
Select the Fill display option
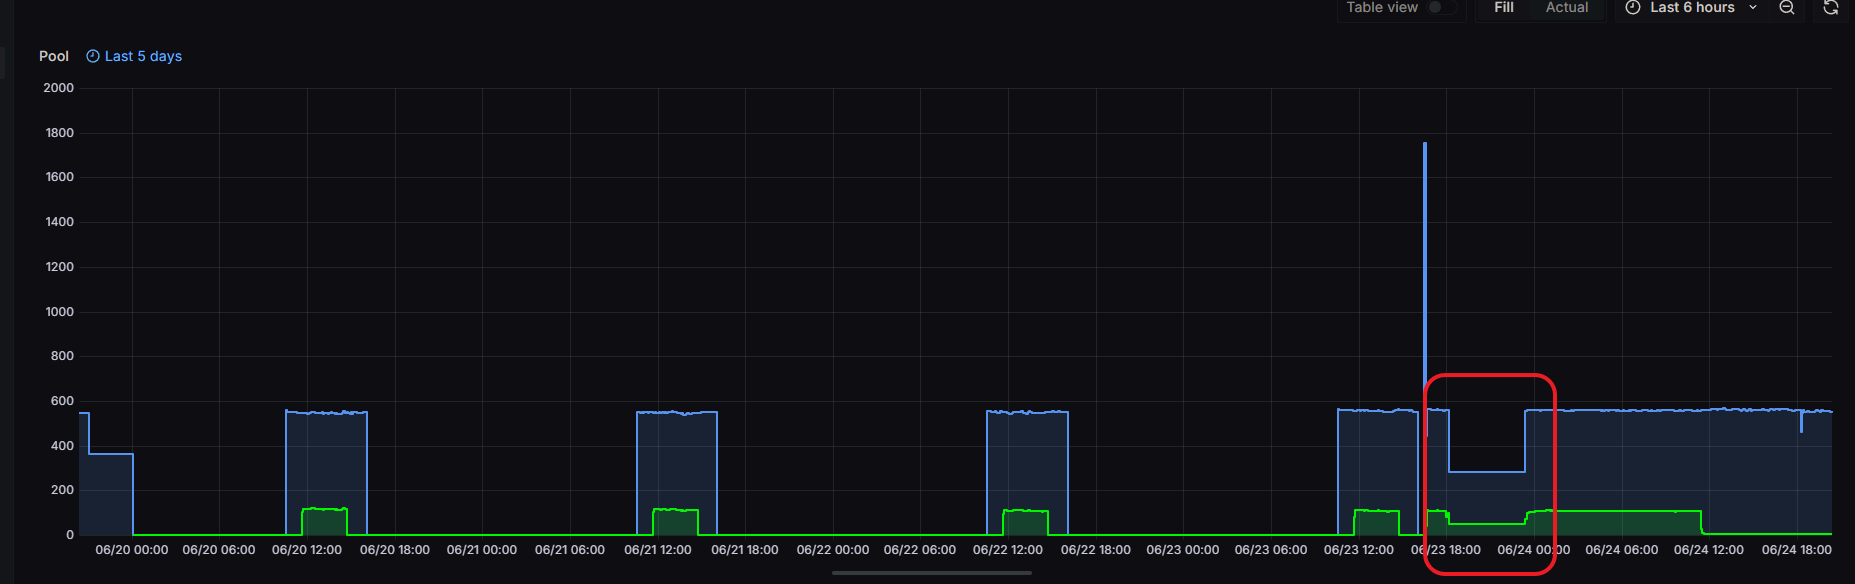1504,7
